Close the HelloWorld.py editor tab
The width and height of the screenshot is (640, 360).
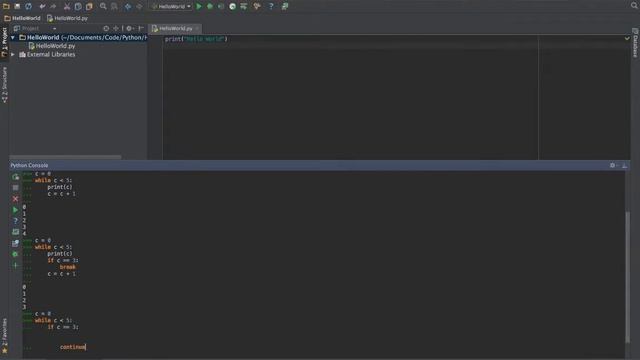coord(197,29)
